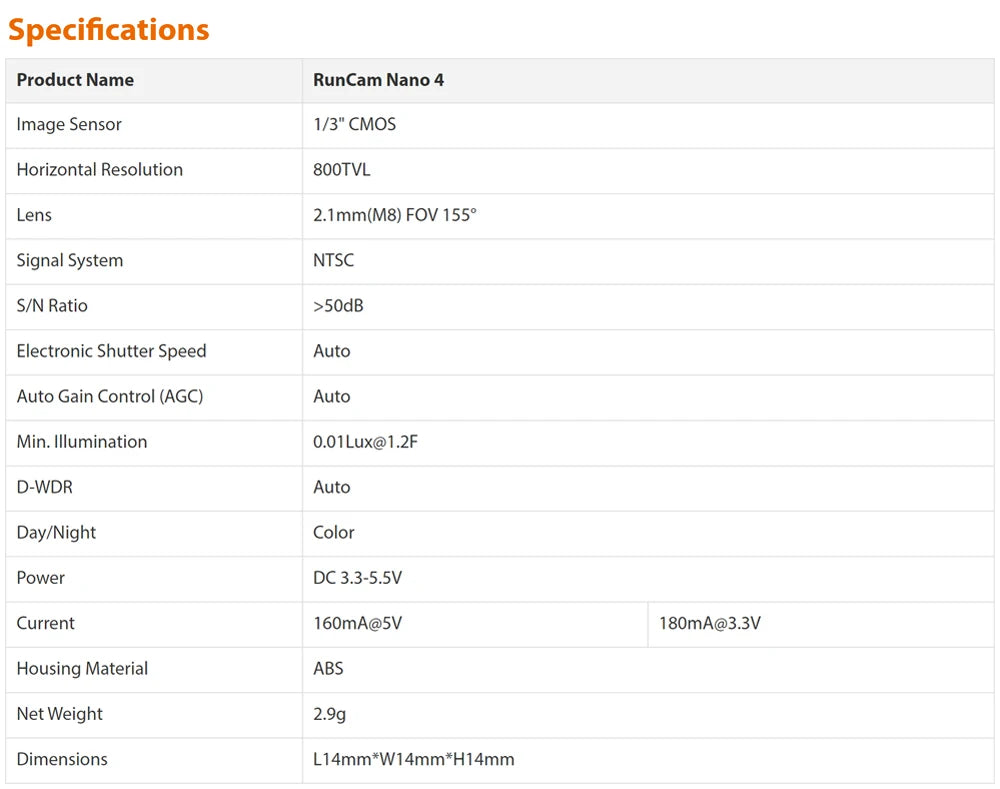Select the D-WDR row label

(44, 487)
